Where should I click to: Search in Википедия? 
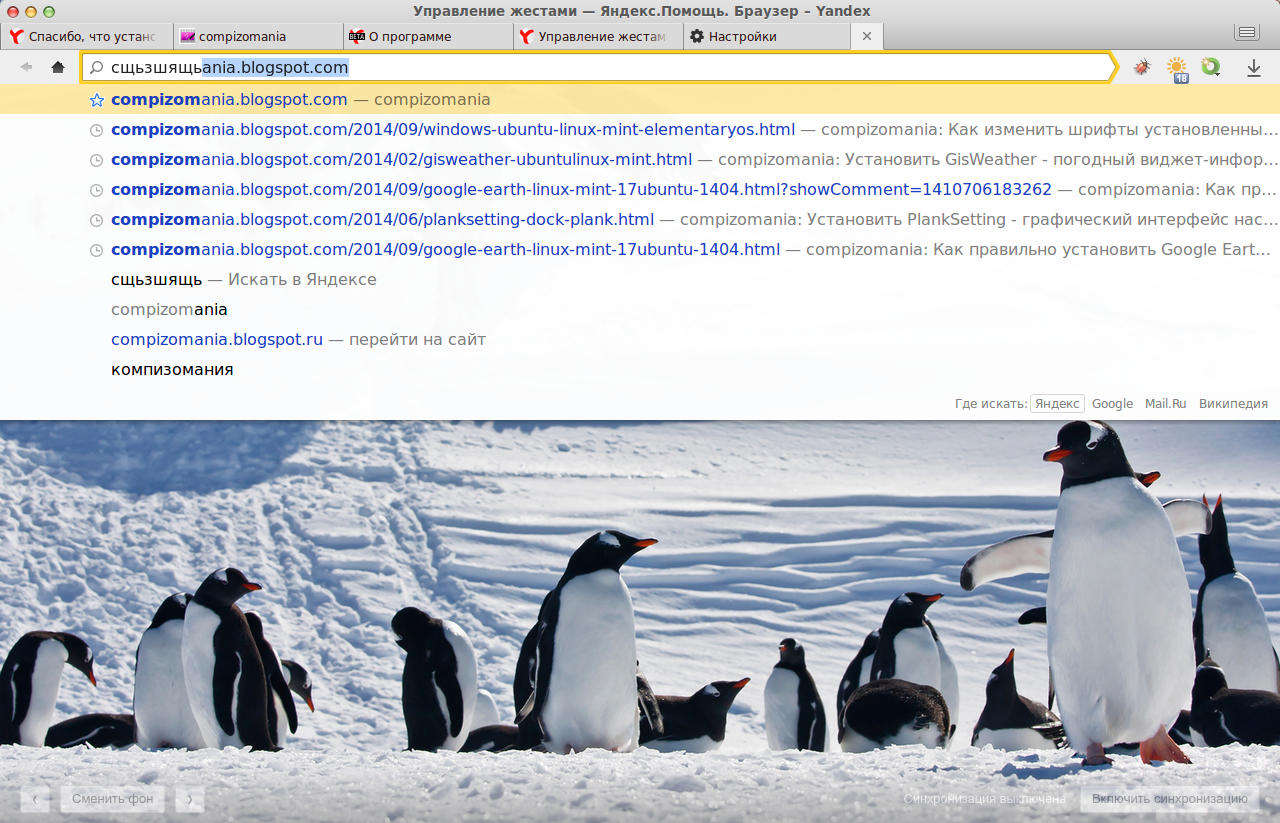(x=1233, y=404)
